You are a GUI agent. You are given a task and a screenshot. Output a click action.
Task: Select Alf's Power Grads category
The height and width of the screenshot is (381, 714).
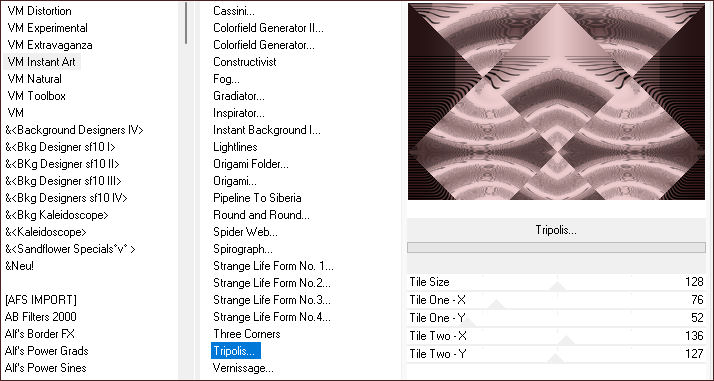point(46,351)
